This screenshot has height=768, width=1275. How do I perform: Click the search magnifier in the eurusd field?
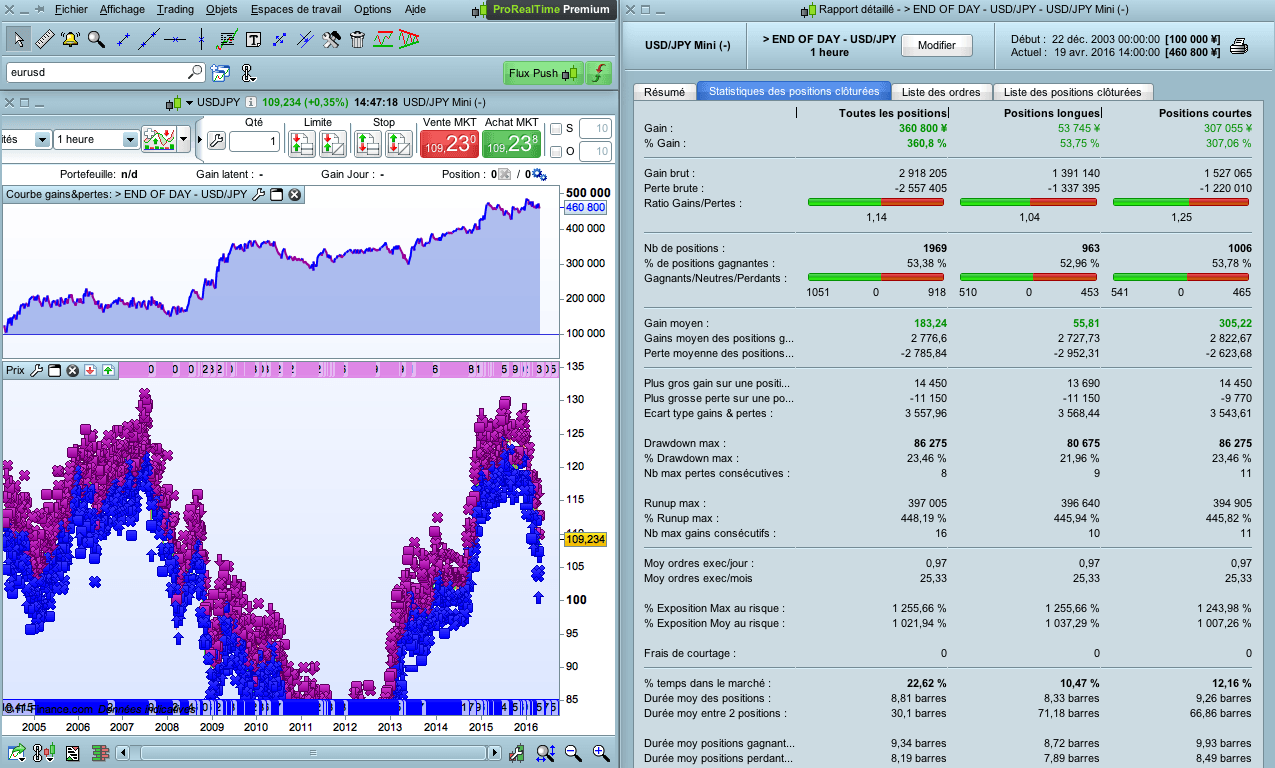(194, 73)
